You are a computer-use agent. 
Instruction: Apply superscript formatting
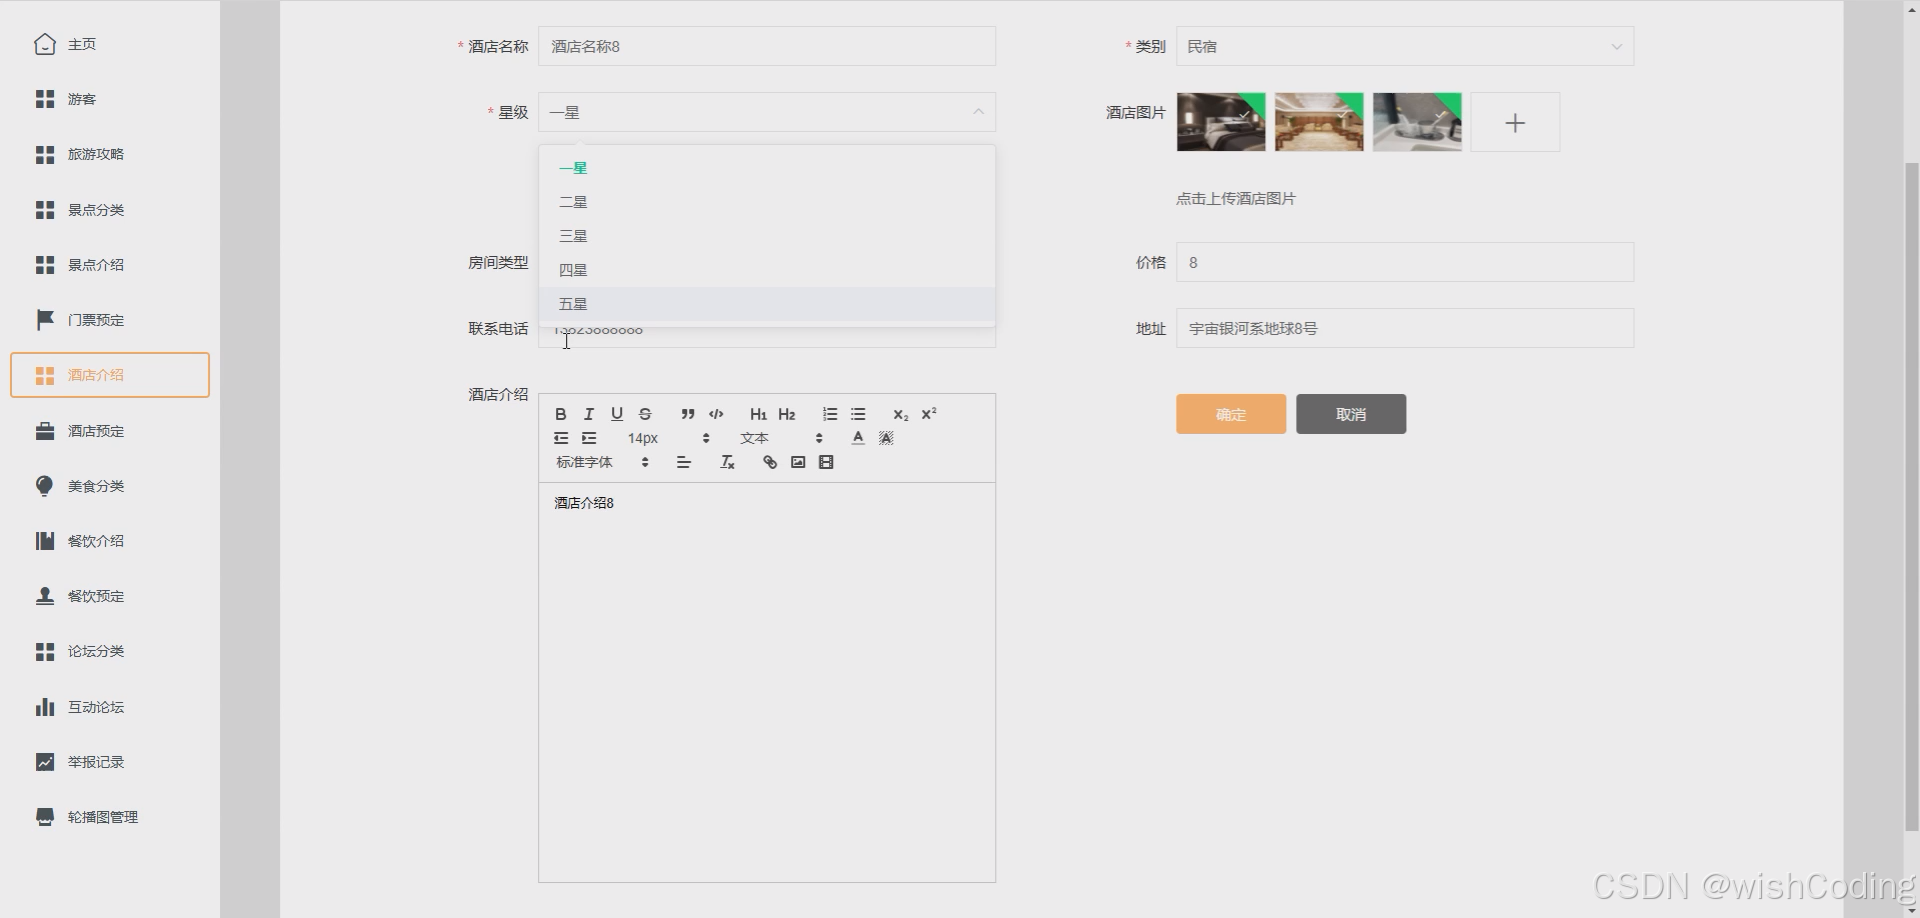(x=929, y=414)
